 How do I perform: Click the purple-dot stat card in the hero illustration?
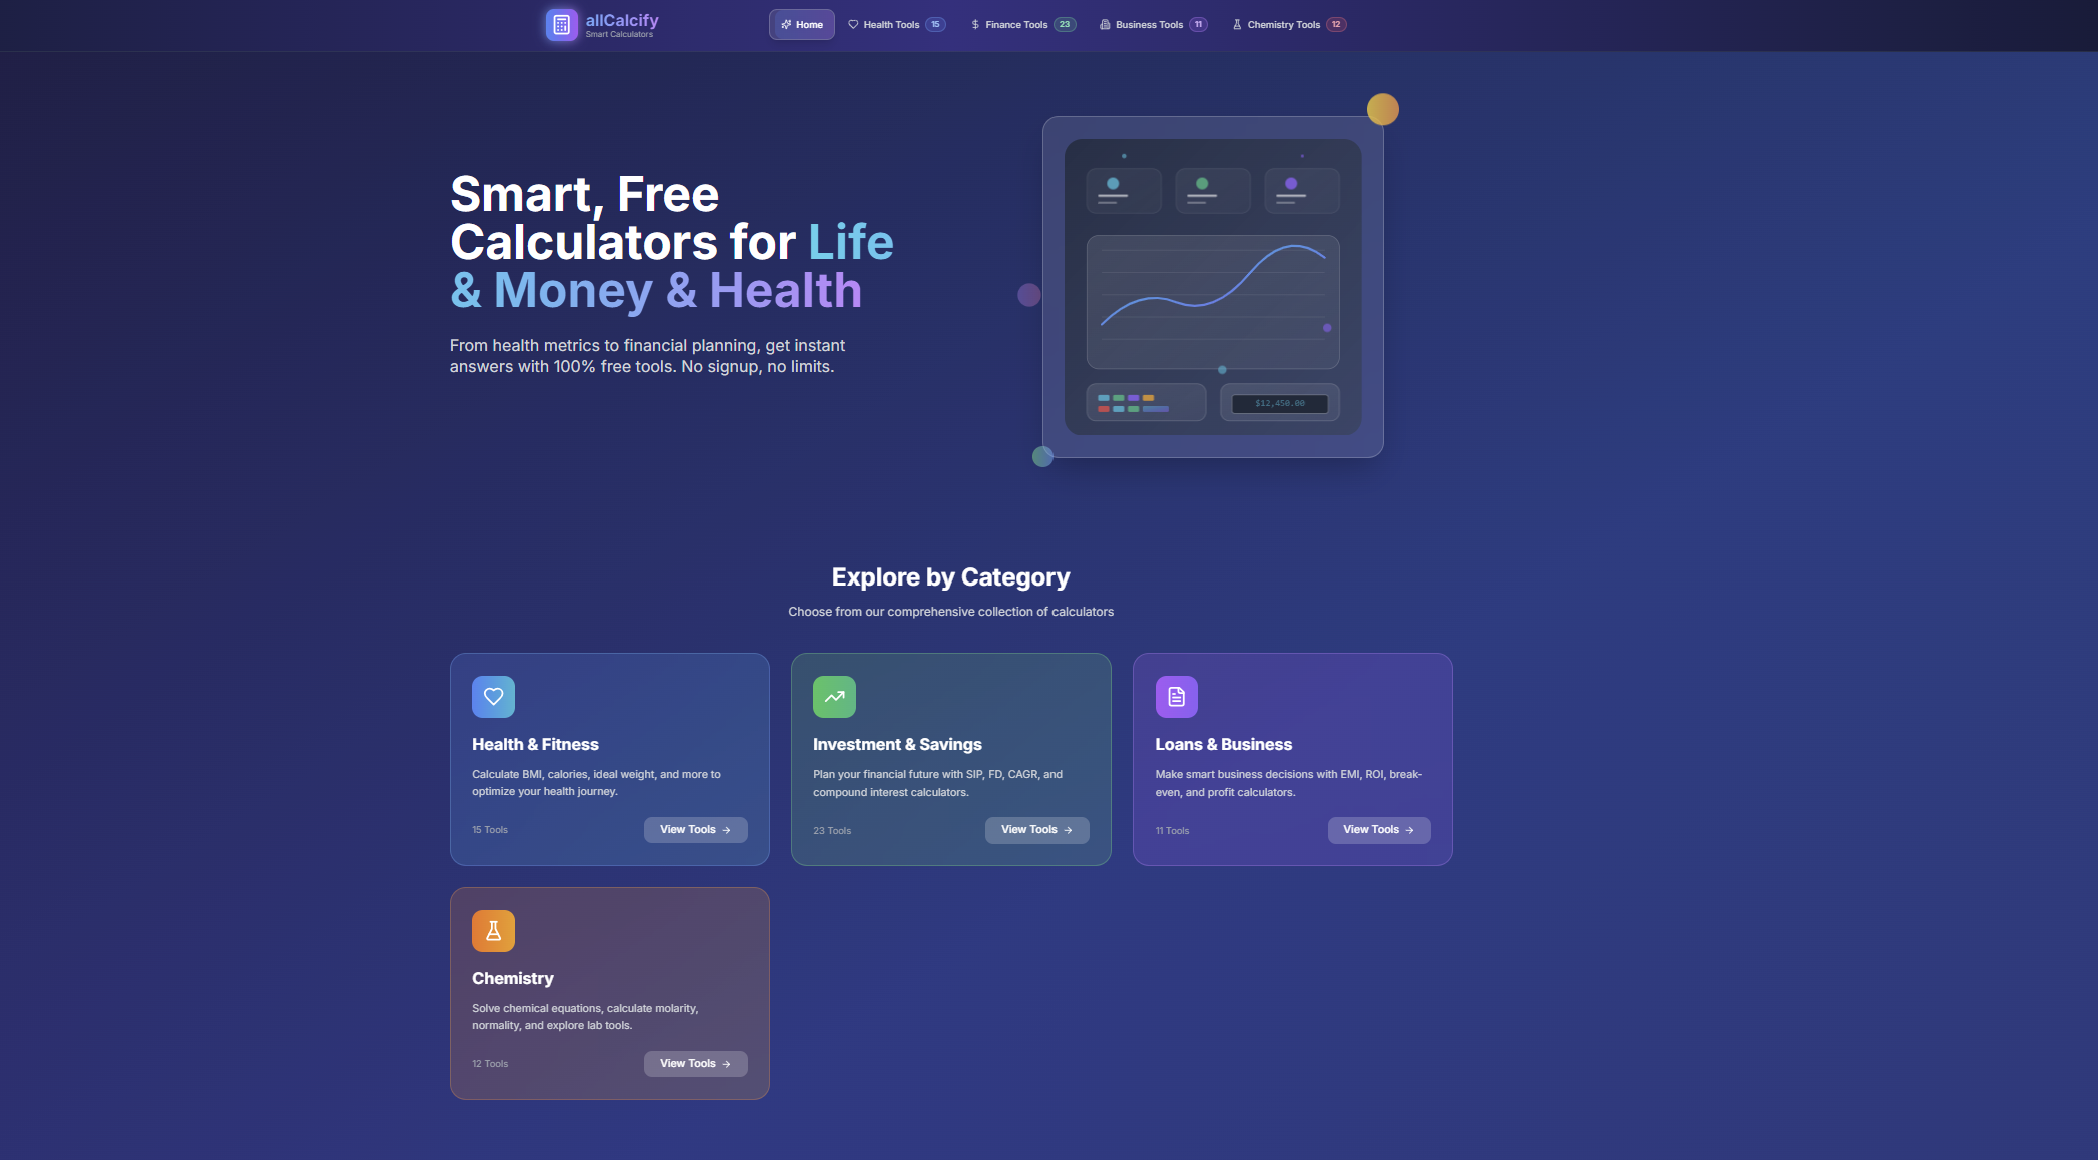[x=1302, y=190]
